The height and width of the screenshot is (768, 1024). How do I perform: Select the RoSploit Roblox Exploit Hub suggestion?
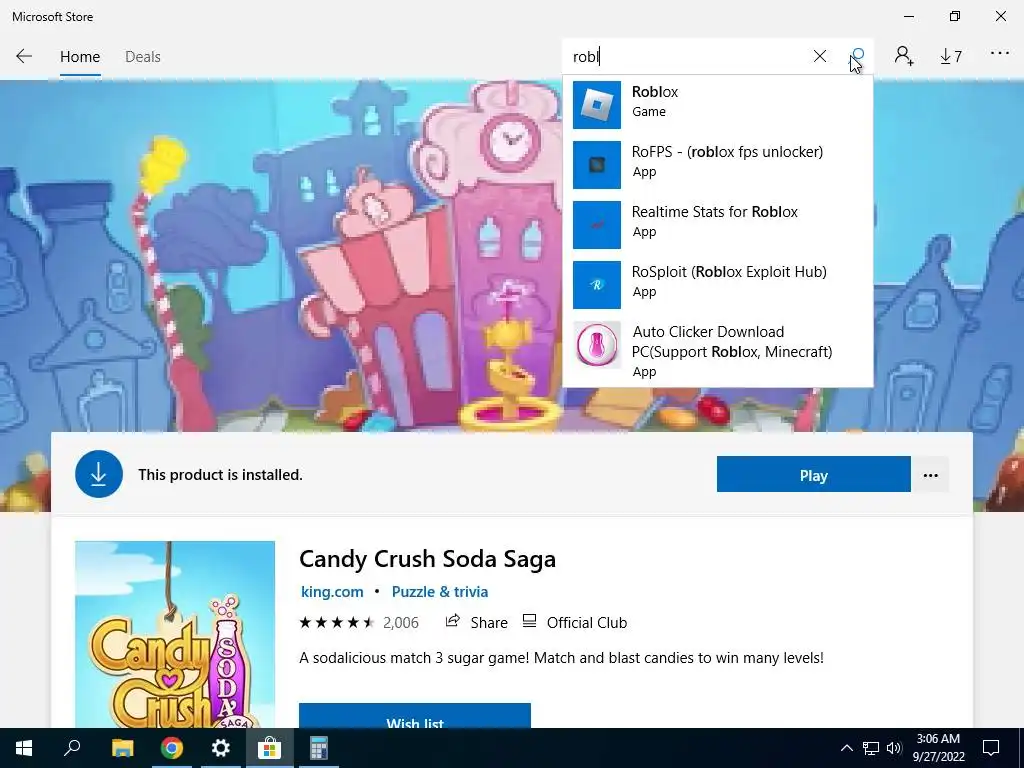pos(717,285)
